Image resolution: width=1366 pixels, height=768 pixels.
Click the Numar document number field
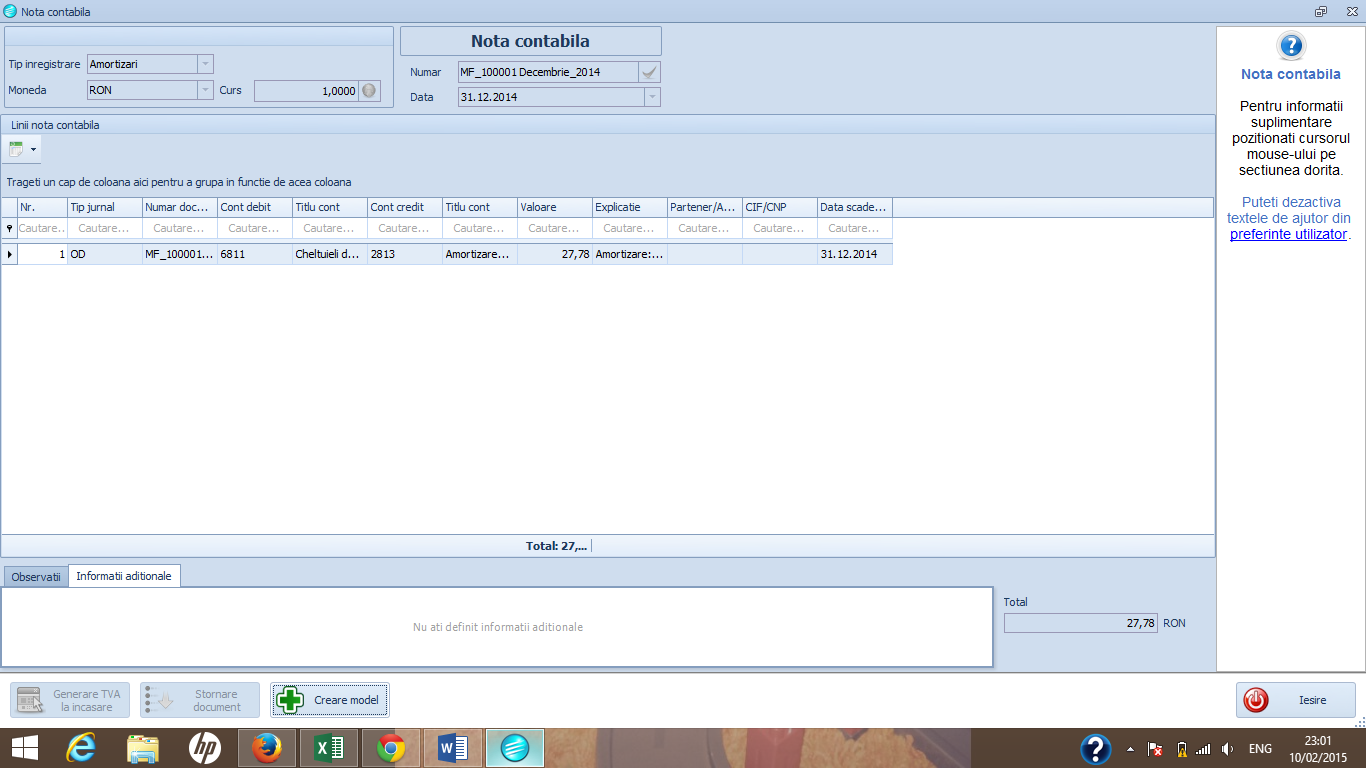548,72
